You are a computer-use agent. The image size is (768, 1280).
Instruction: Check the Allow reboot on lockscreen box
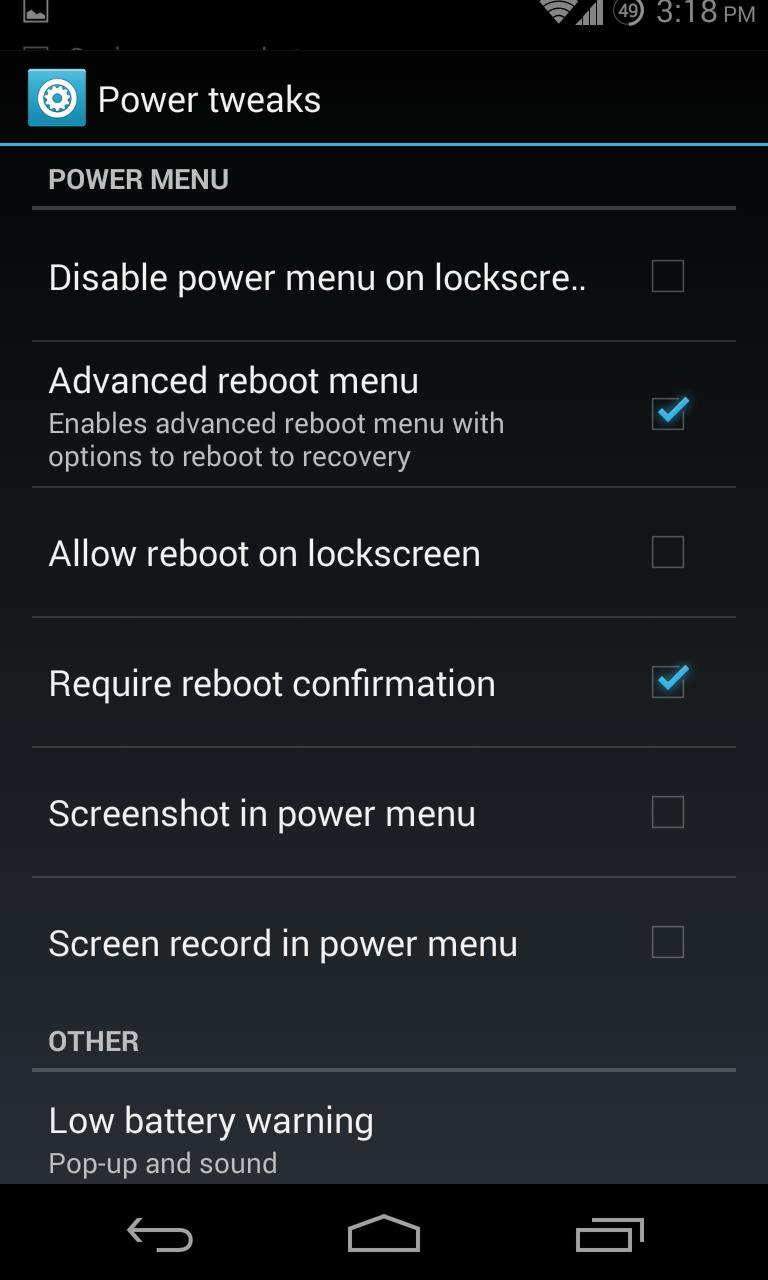668,552
